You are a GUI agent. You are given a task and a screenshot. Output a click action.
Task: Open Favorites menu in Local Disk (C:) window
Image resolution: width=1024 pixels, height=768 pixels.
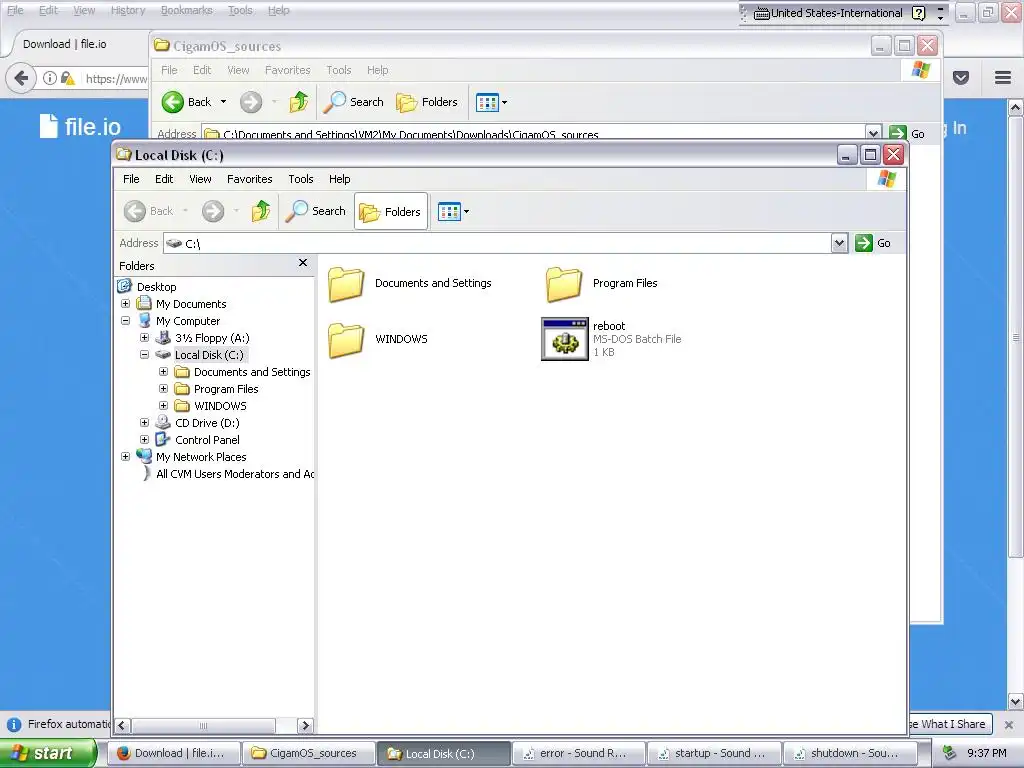(x=249, y=179)
